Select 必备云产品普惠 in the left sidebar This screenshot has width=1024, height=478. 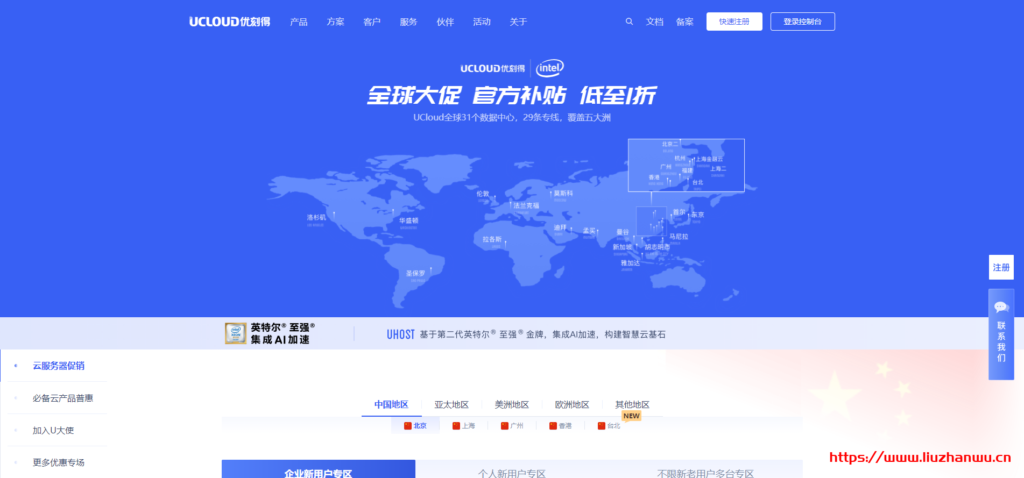pos(63,398)
